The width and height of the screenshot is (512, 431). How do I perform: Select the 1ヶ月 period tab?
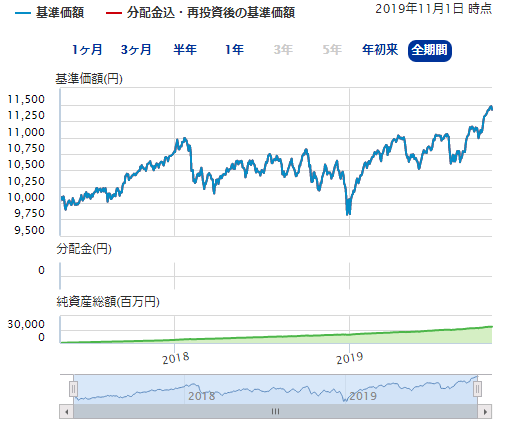click(x=87, y=50)
